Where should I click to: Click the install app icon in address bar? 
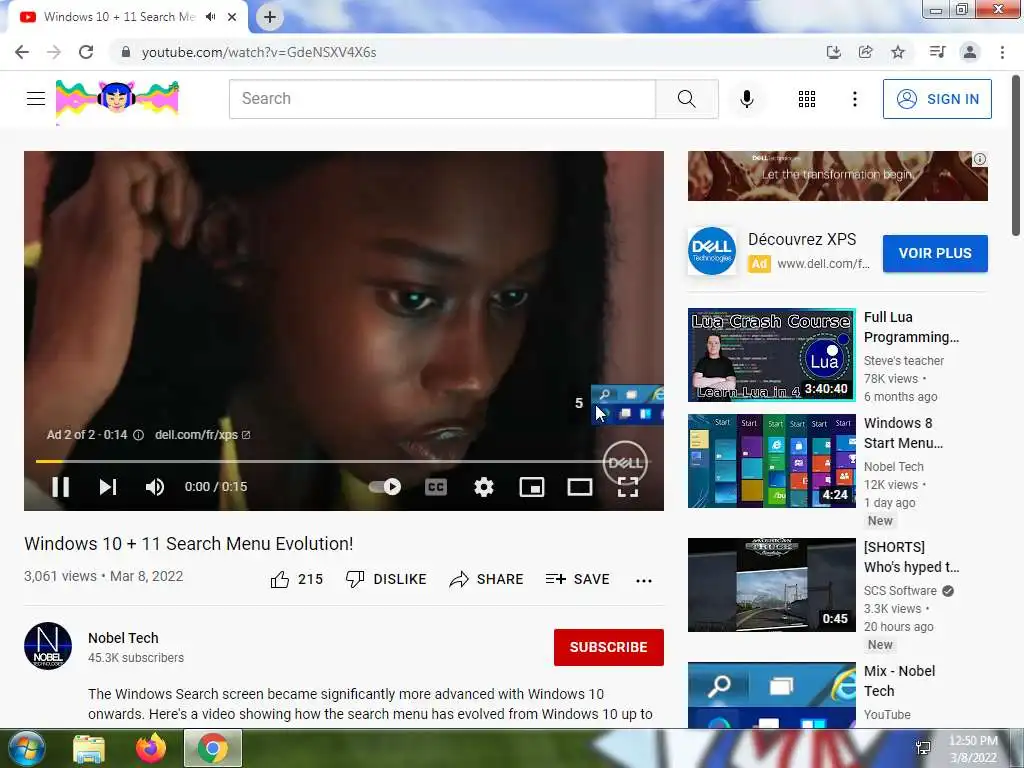coord(833,52)
